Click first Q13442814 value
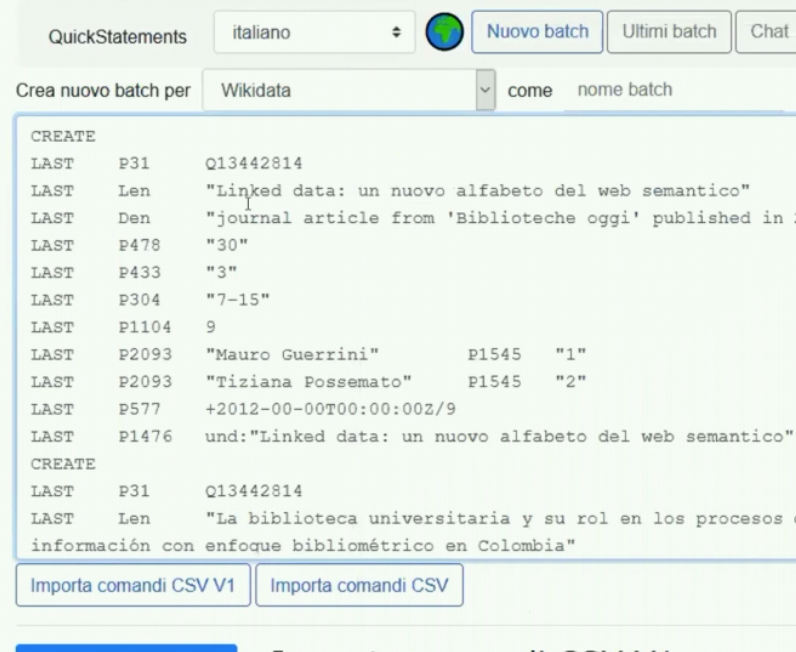Image resolution: width=796 pixels, height=652 pixels. point(254,164)
